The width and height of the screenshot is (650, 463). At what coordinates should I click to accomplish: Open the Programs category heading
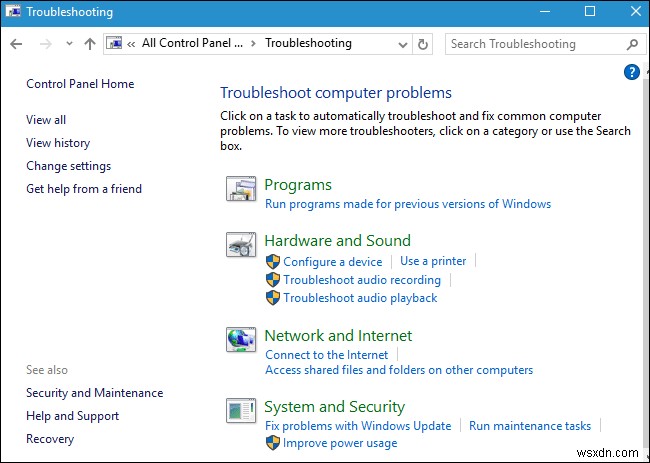coord(298,185)
